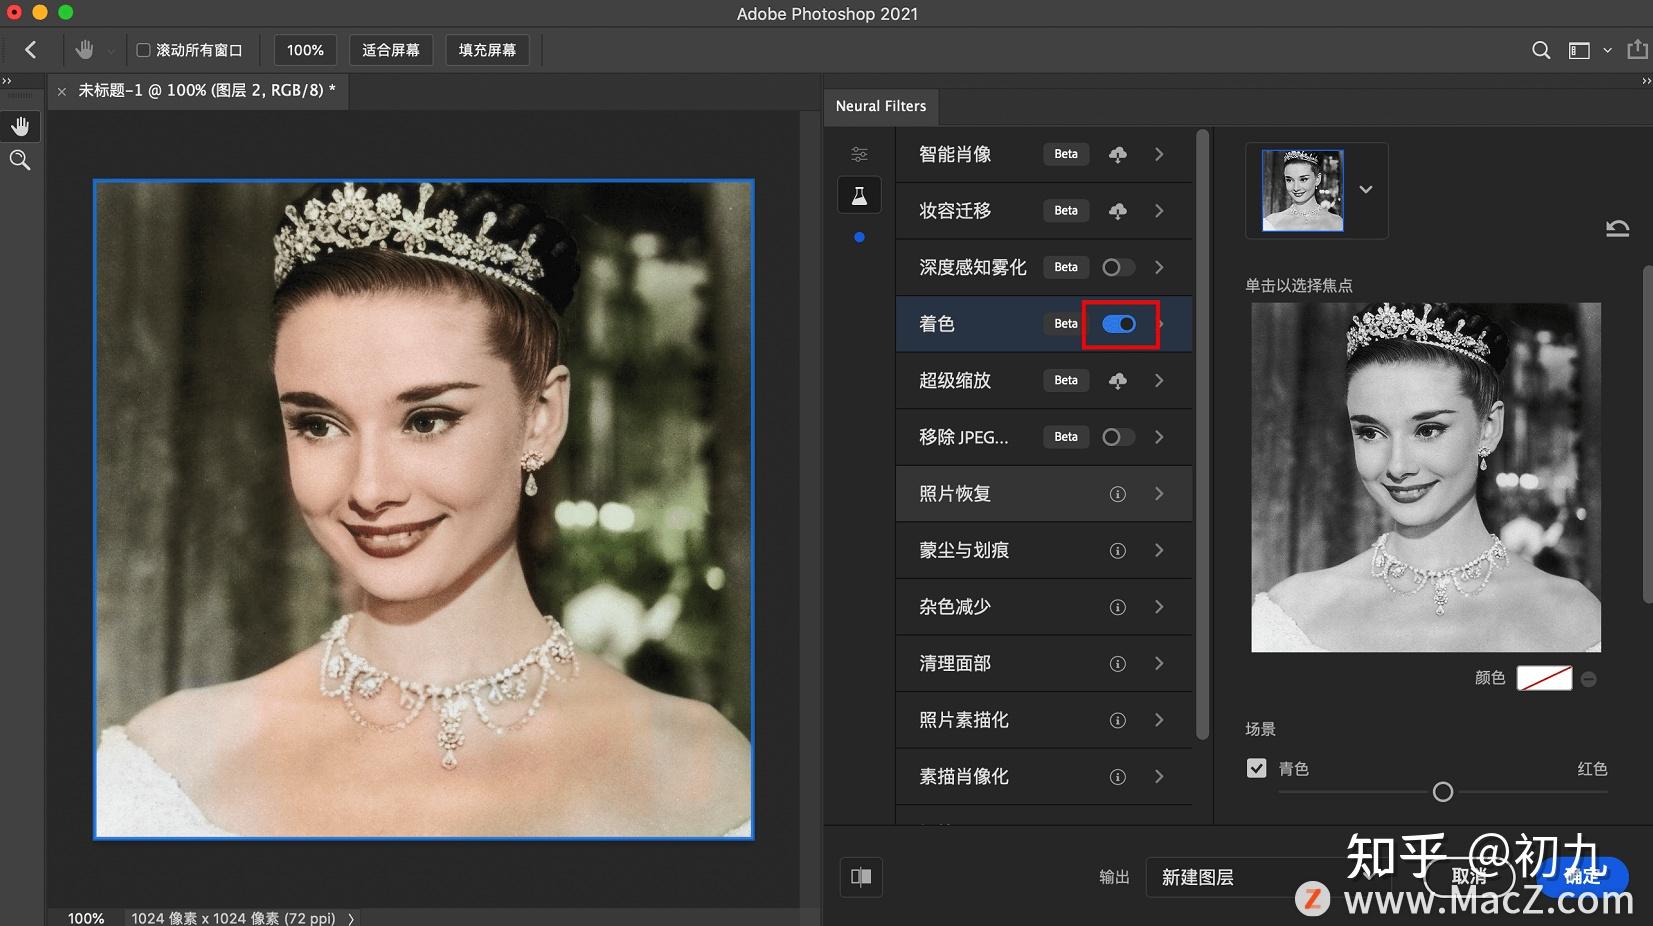Click the grayscale focal point preview image

tap(1426, 478)
